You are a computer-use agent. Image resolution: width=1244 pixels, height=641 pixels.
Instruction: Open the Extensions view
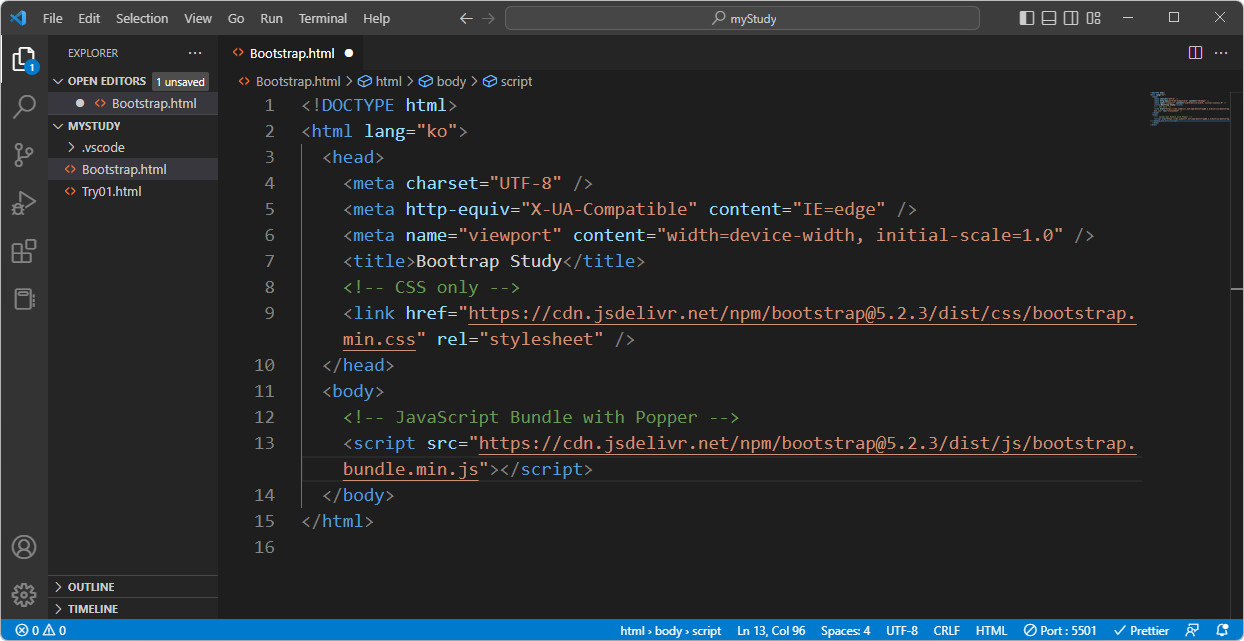pos(24,251)
